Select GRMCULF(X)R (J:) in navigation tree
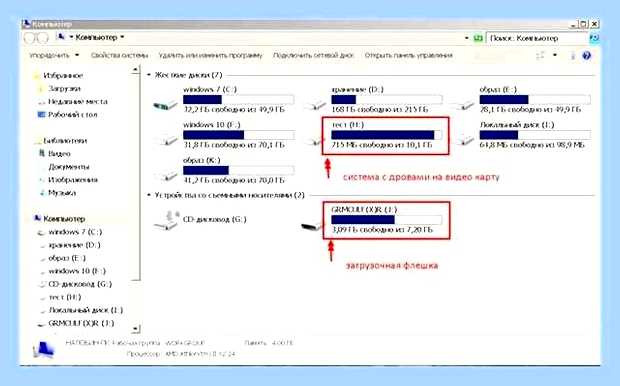 81,323
